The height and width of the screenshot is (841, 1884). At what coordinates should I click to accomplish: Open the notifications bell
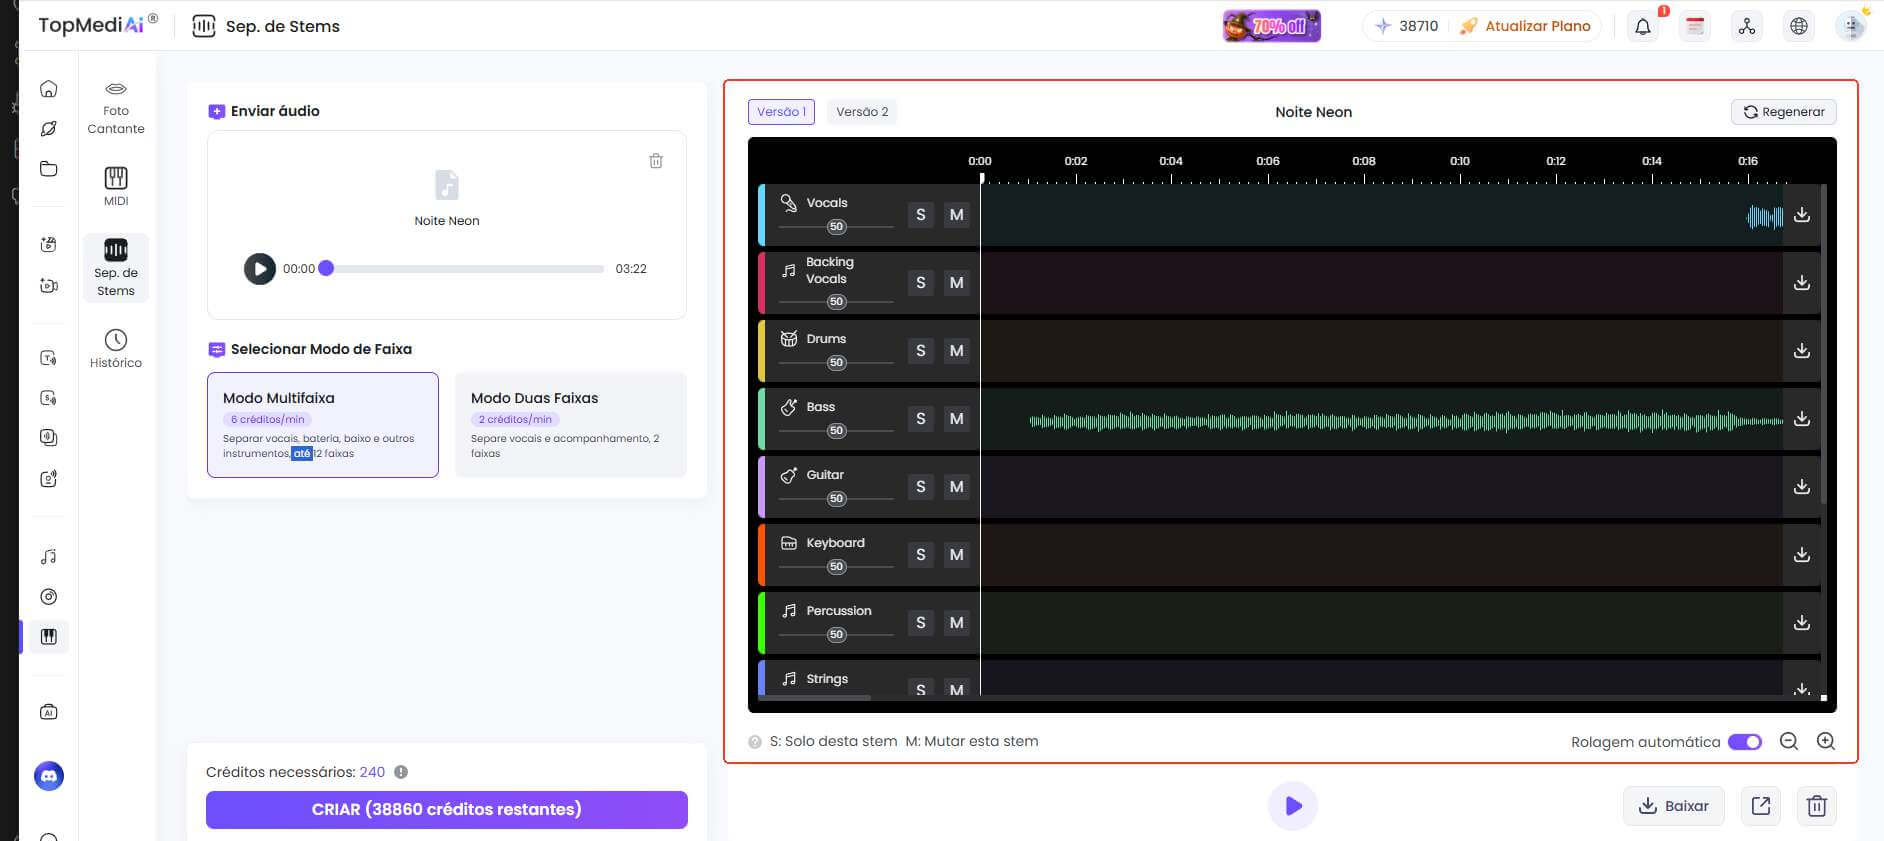(1642, 27)
